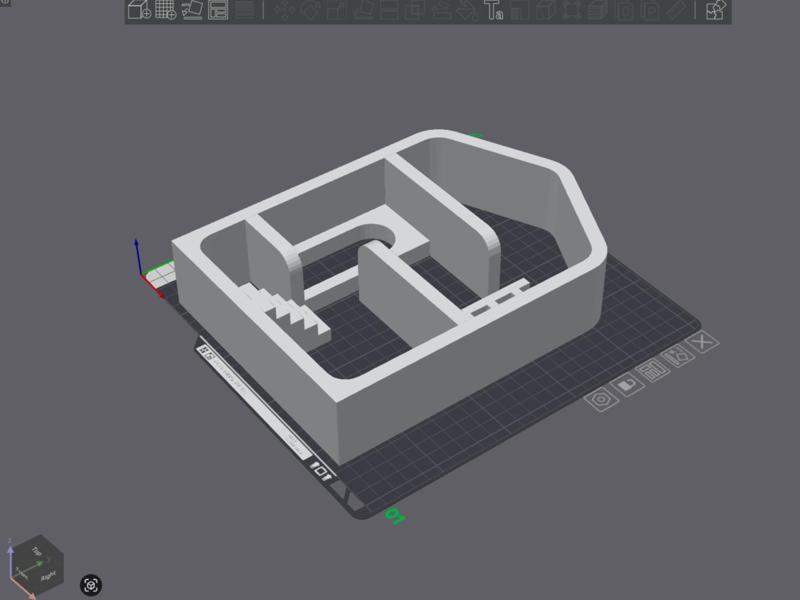Click the Right face of view cube
800x600 pixels.
49,576
